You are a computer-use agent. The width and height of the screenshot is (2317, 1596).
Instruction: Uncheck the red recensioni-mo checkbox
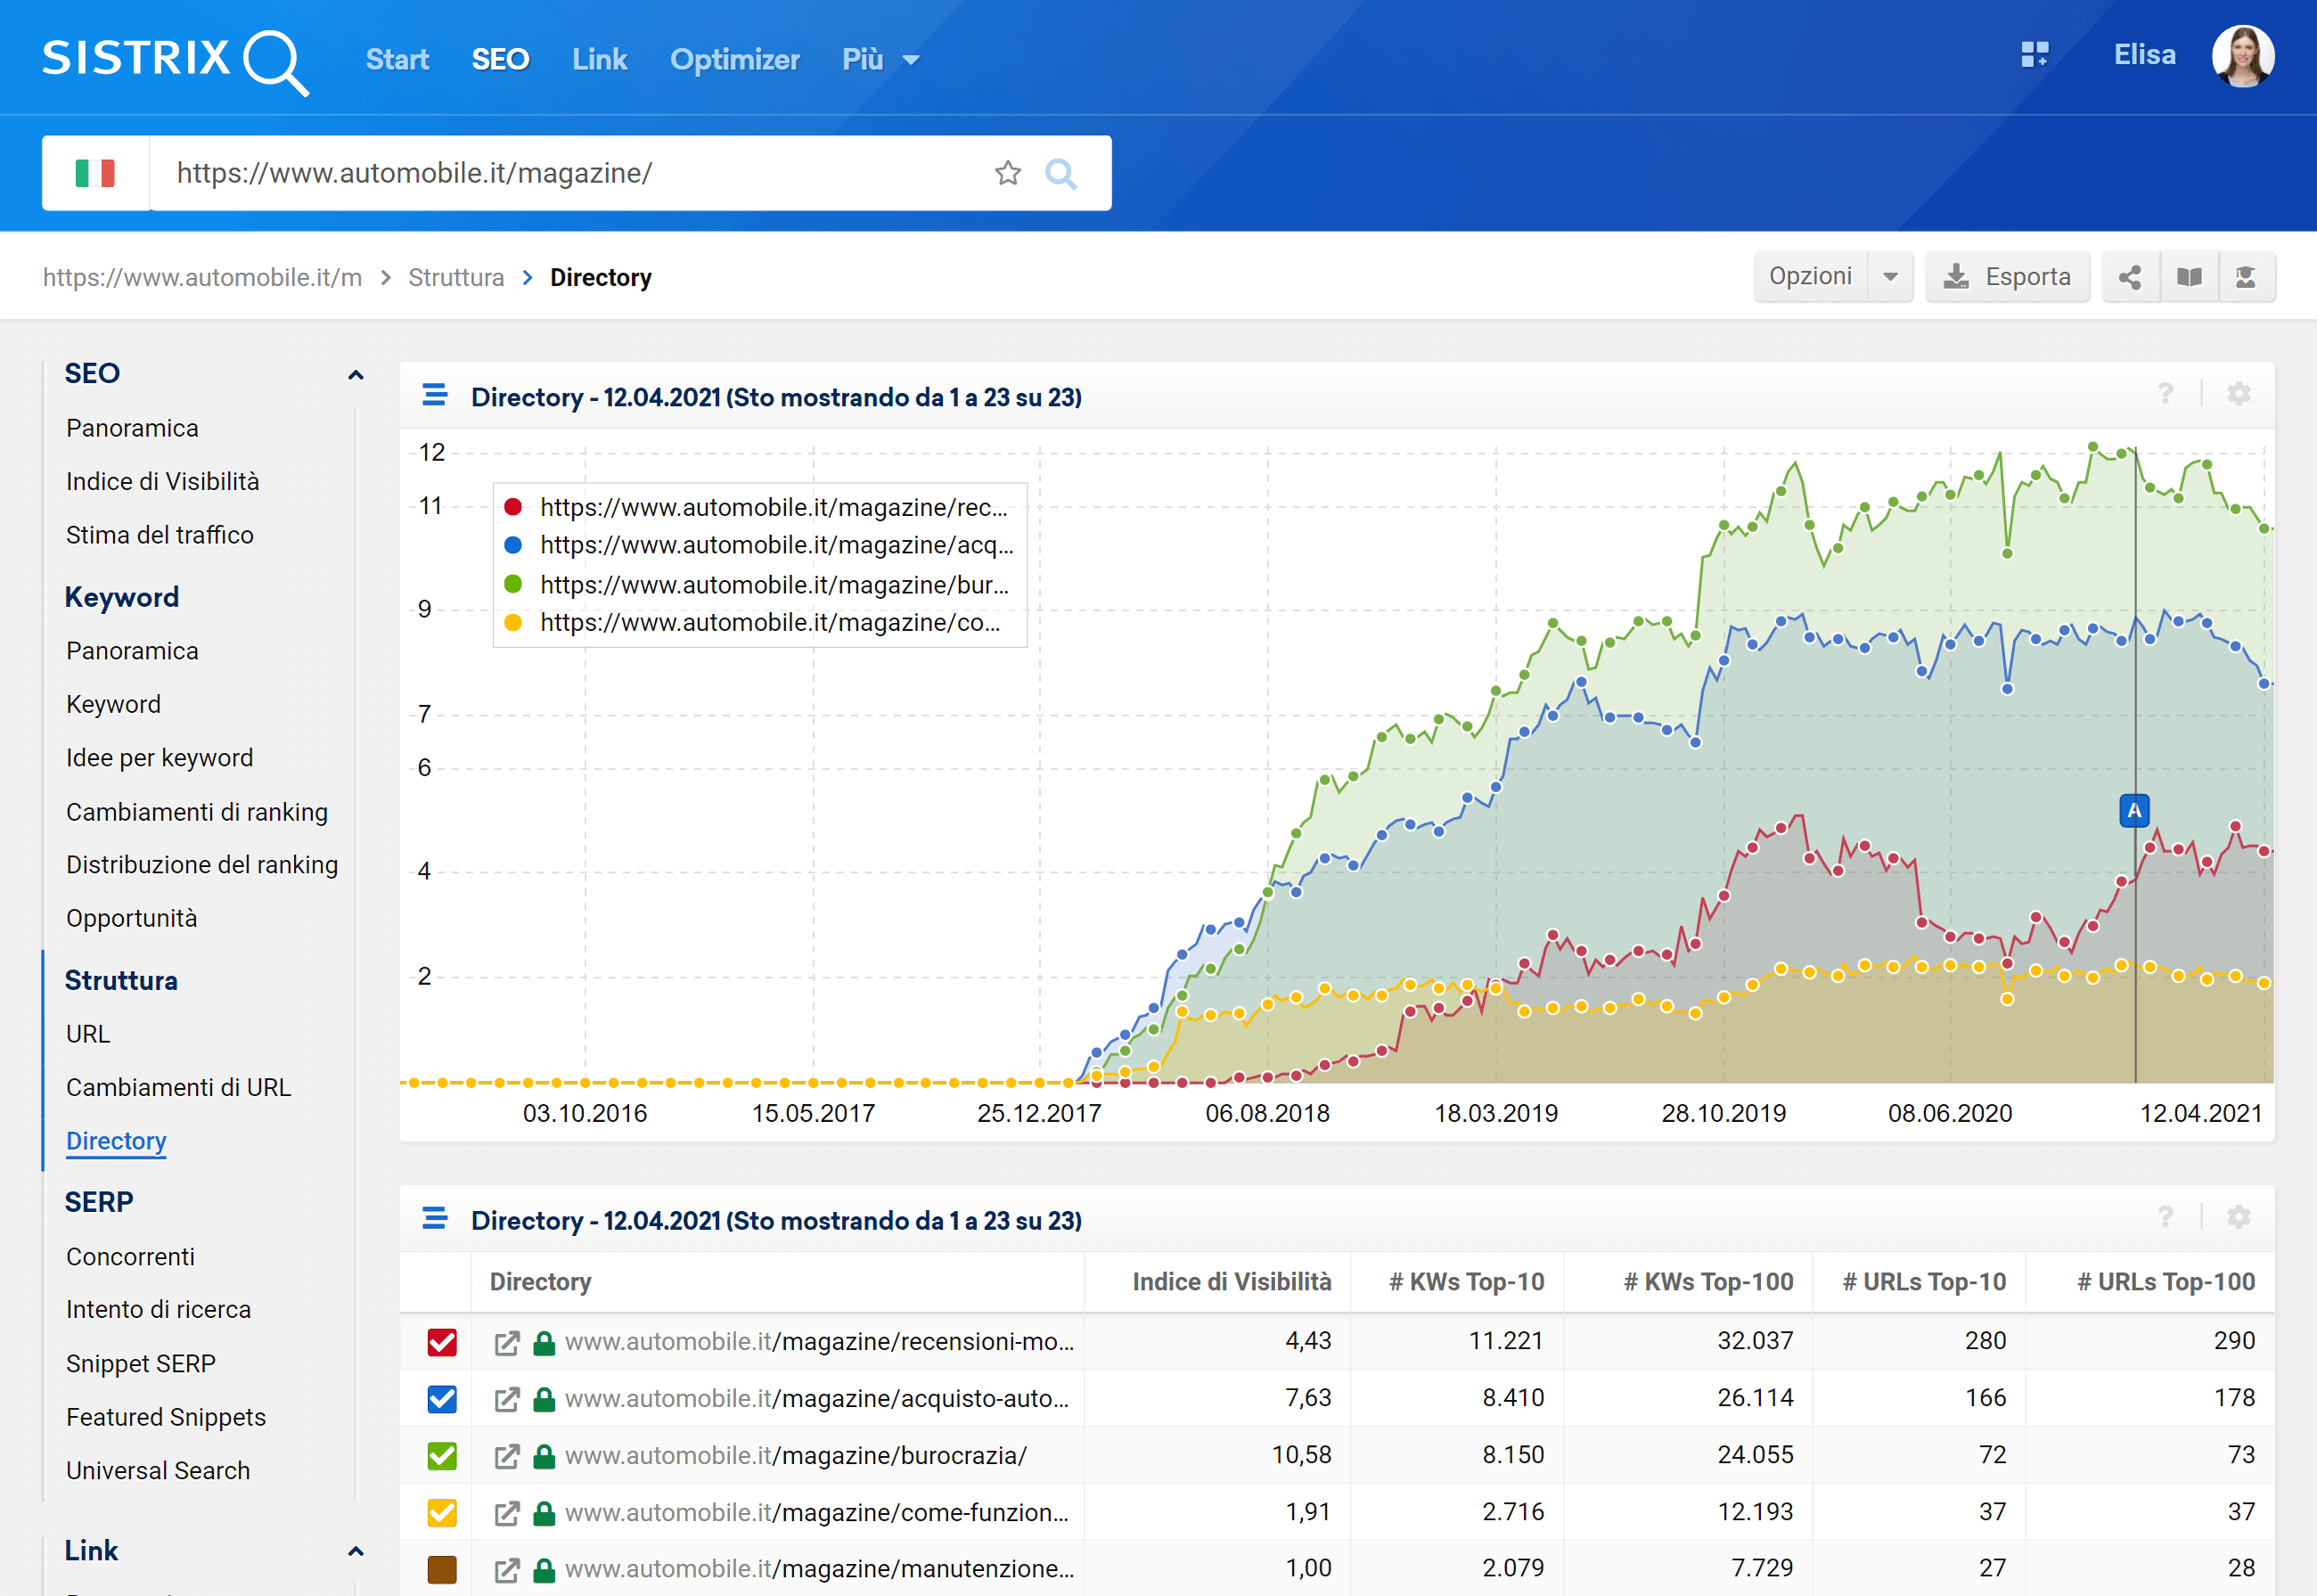coord(442,1342)
